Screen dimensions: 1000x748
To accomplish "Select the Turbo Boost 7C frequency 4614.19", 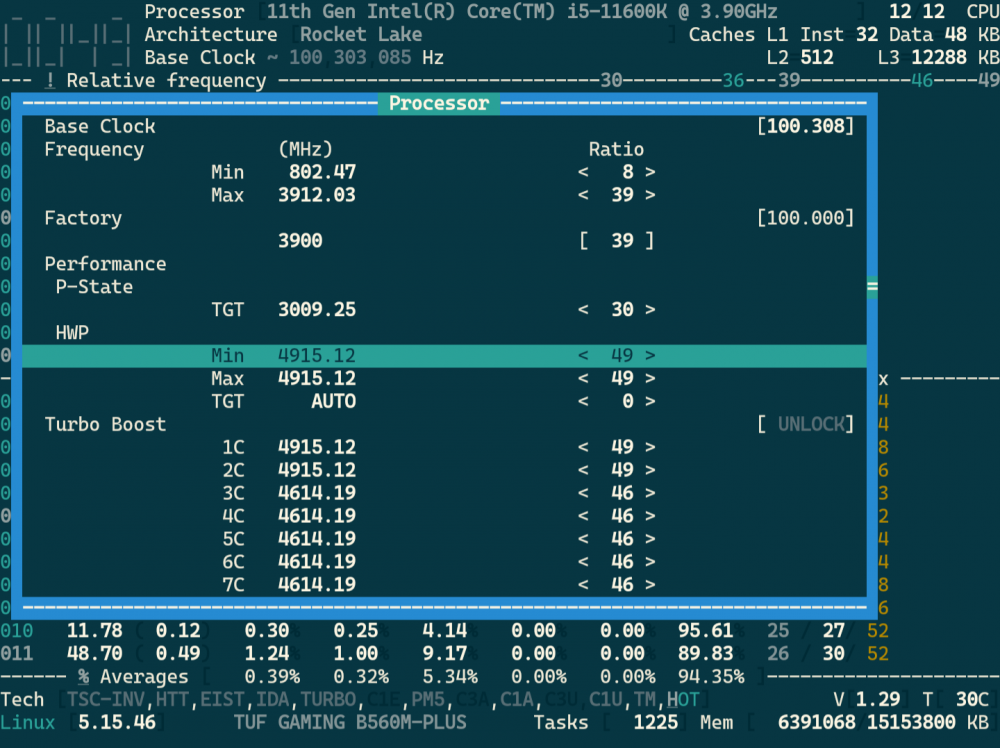I will (x=317, y=585).
